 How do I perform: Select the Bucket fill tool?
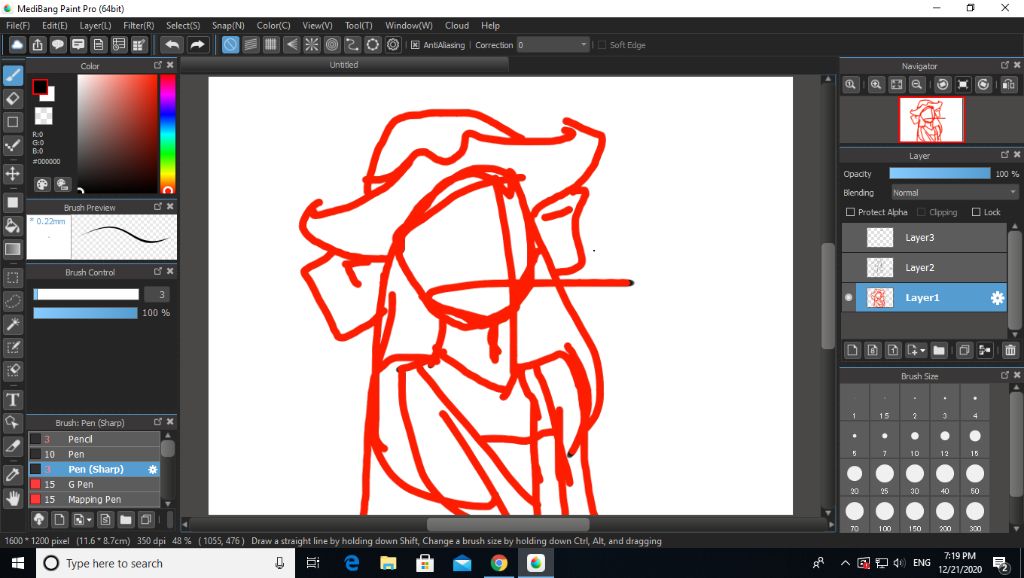pyautogui.click(x=12, y=226)
